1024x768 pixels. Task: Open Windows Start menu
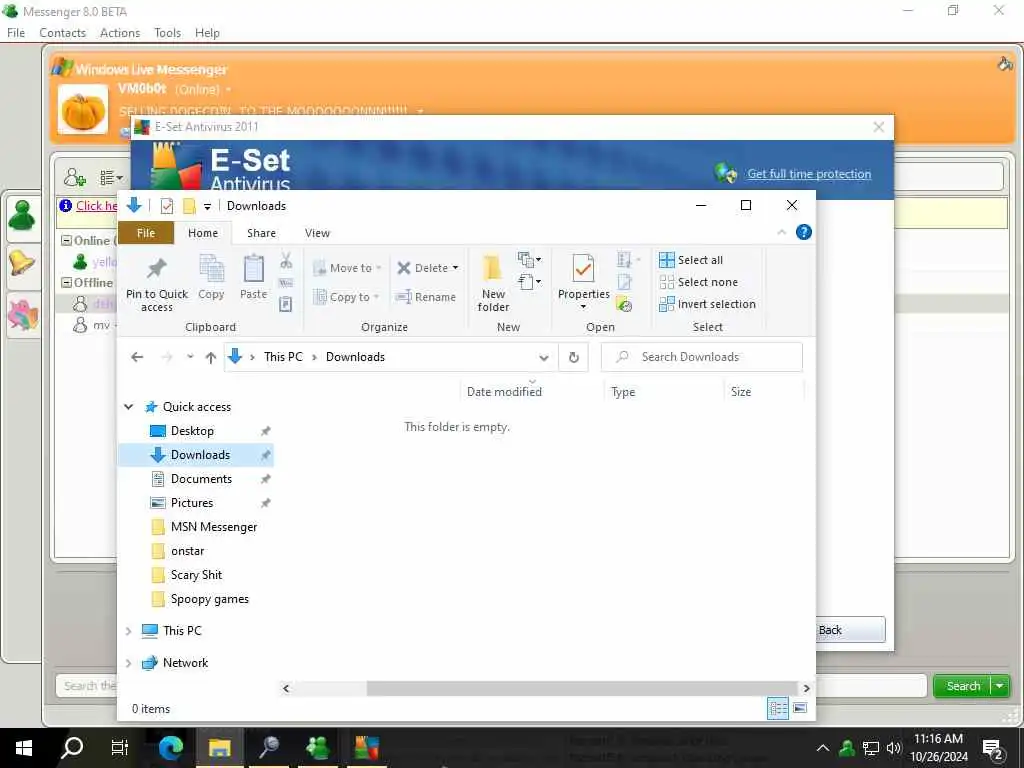(x=24, y=748)
